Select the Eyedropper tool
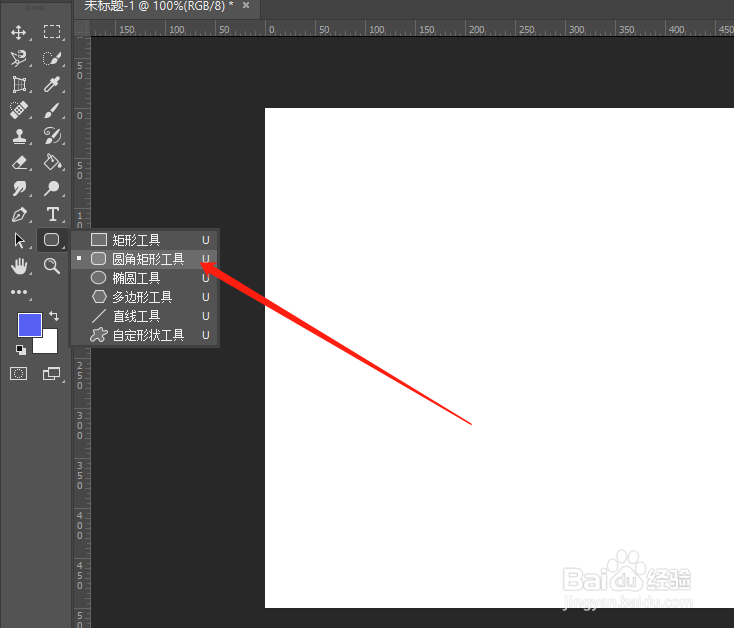The height and width of the screenshot is (628, 734). (x=51, y=85)
